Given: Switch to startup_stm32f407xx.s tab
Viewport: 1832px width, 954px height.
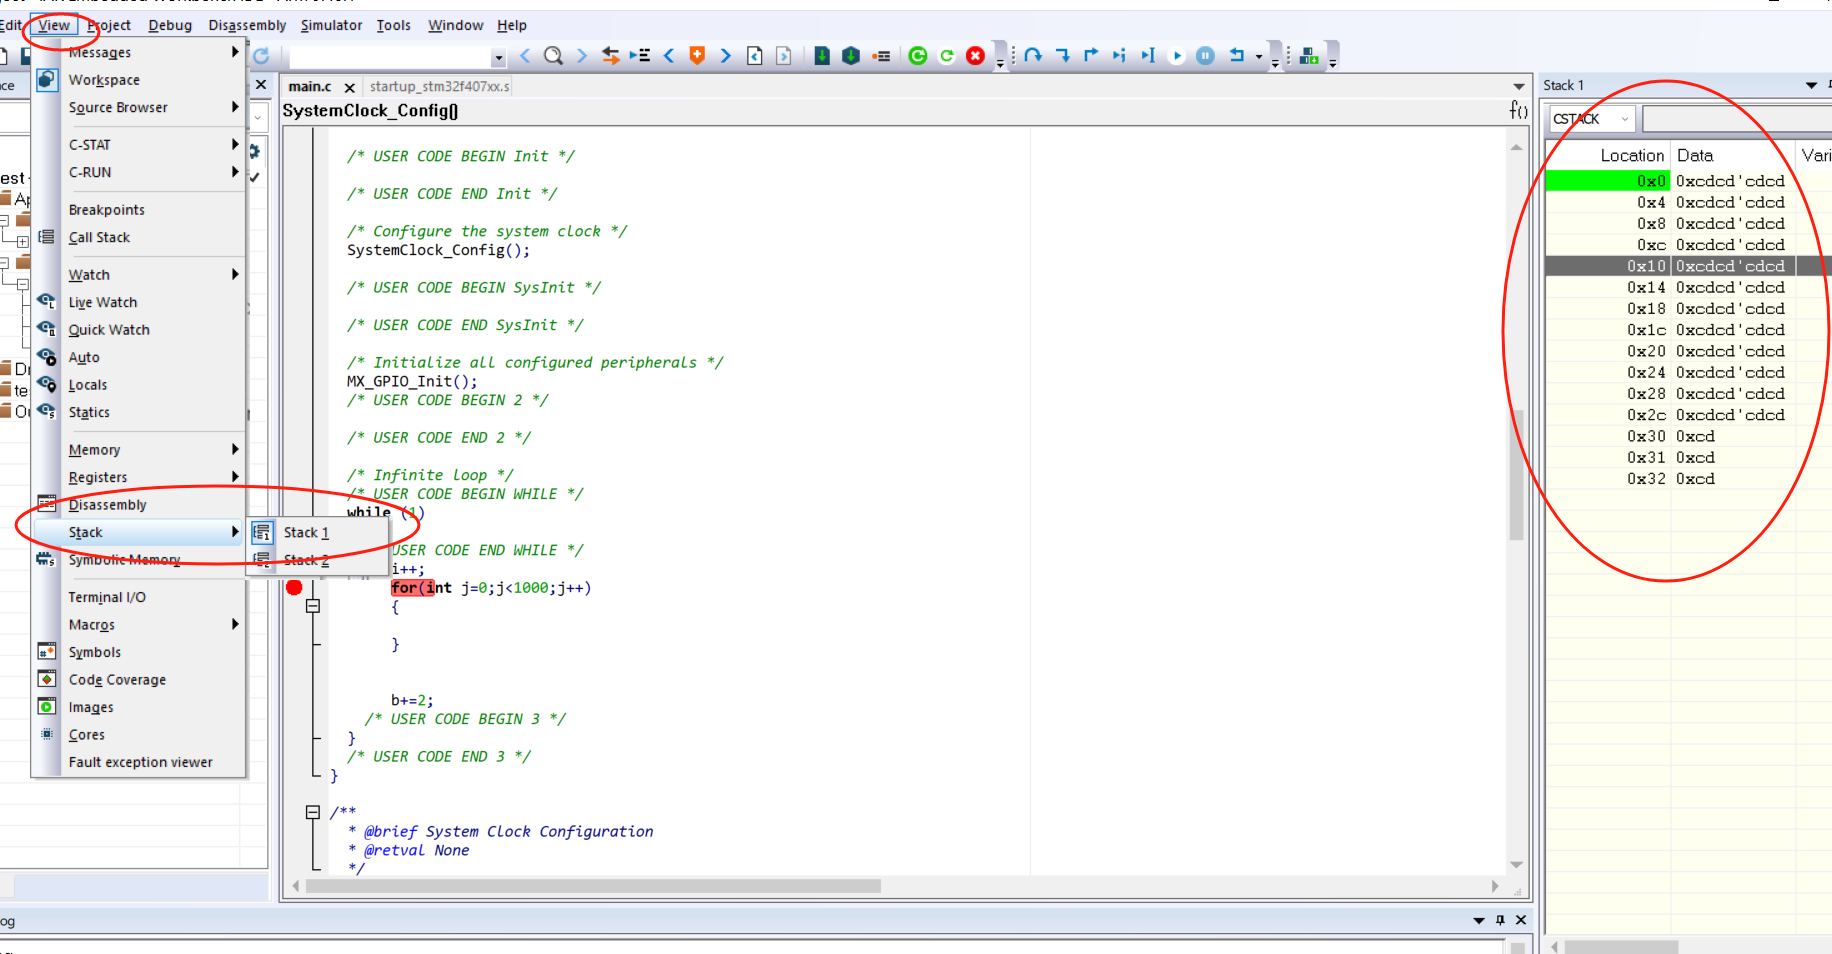Looking at the screenshot, I should click(x=439, y=87).
